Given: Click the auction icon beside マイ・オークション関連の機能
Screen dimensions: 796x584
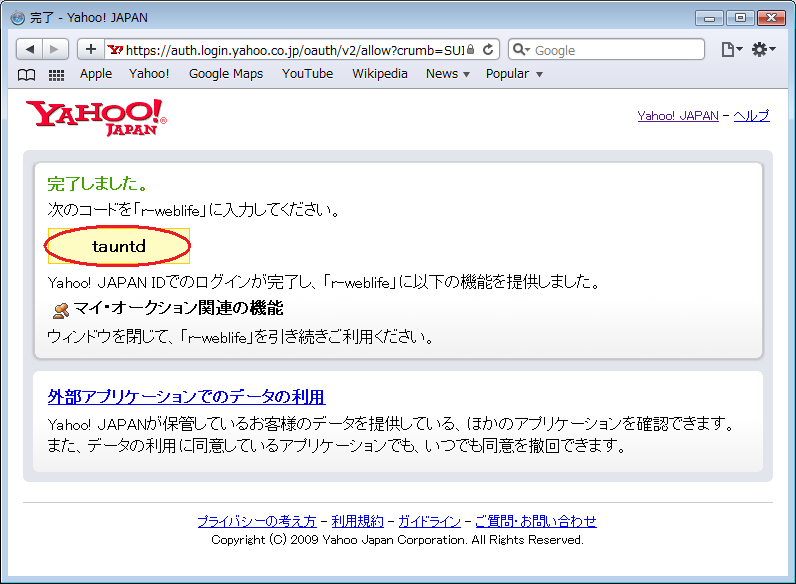Looking at the screenshot, I should point(61,310).
